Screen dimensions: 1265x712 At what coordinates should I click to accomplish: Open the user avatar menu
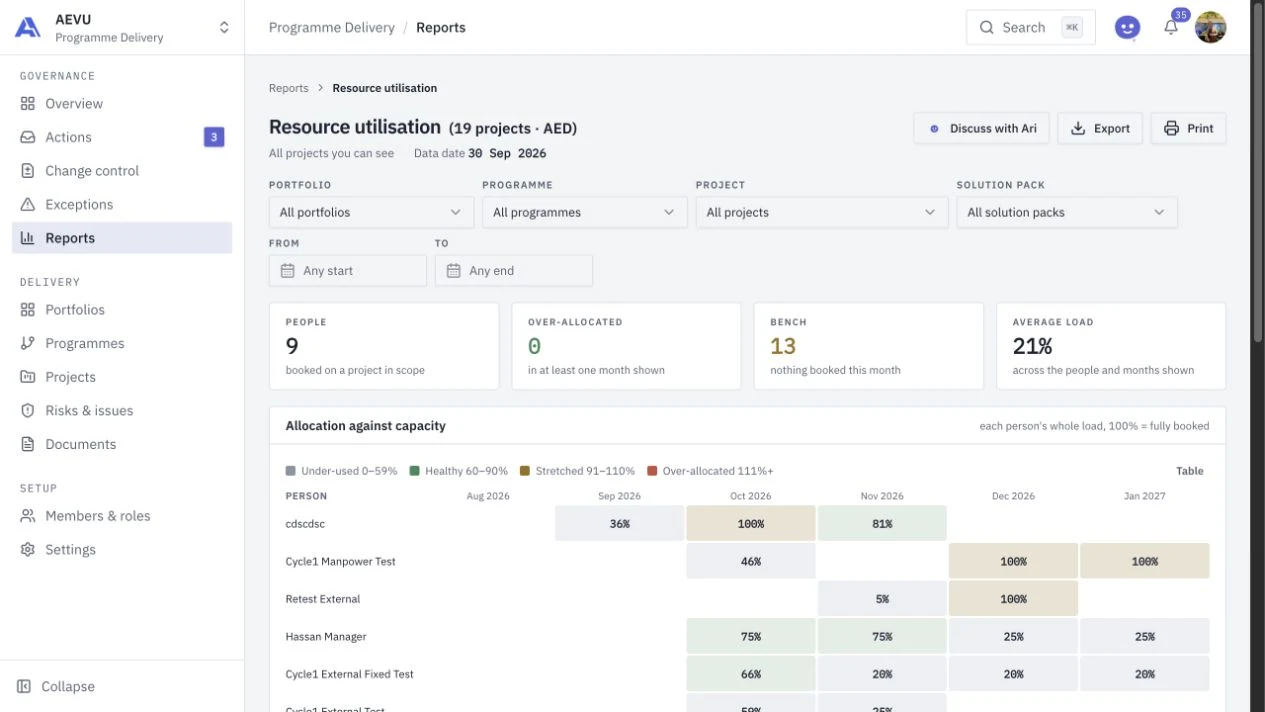(1211, 28)
